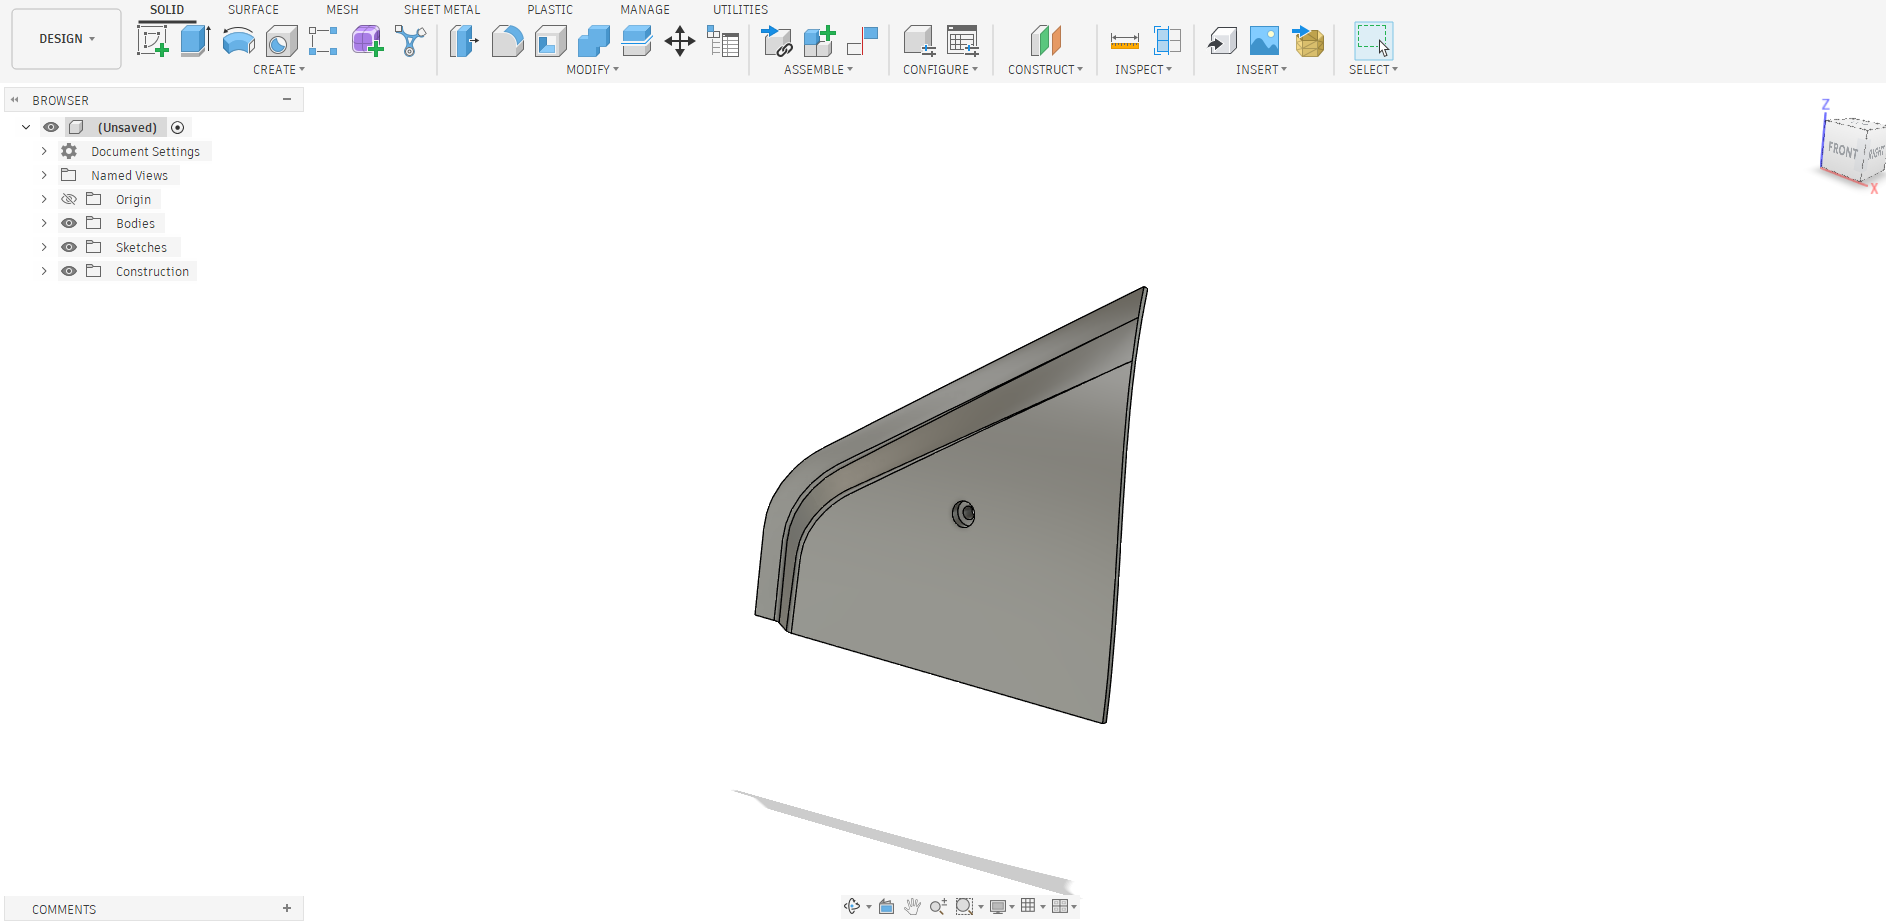The height and width of the screenshot is (923, 1886).
Task: Click the Measure tool icon
Action: [1124, 41]
